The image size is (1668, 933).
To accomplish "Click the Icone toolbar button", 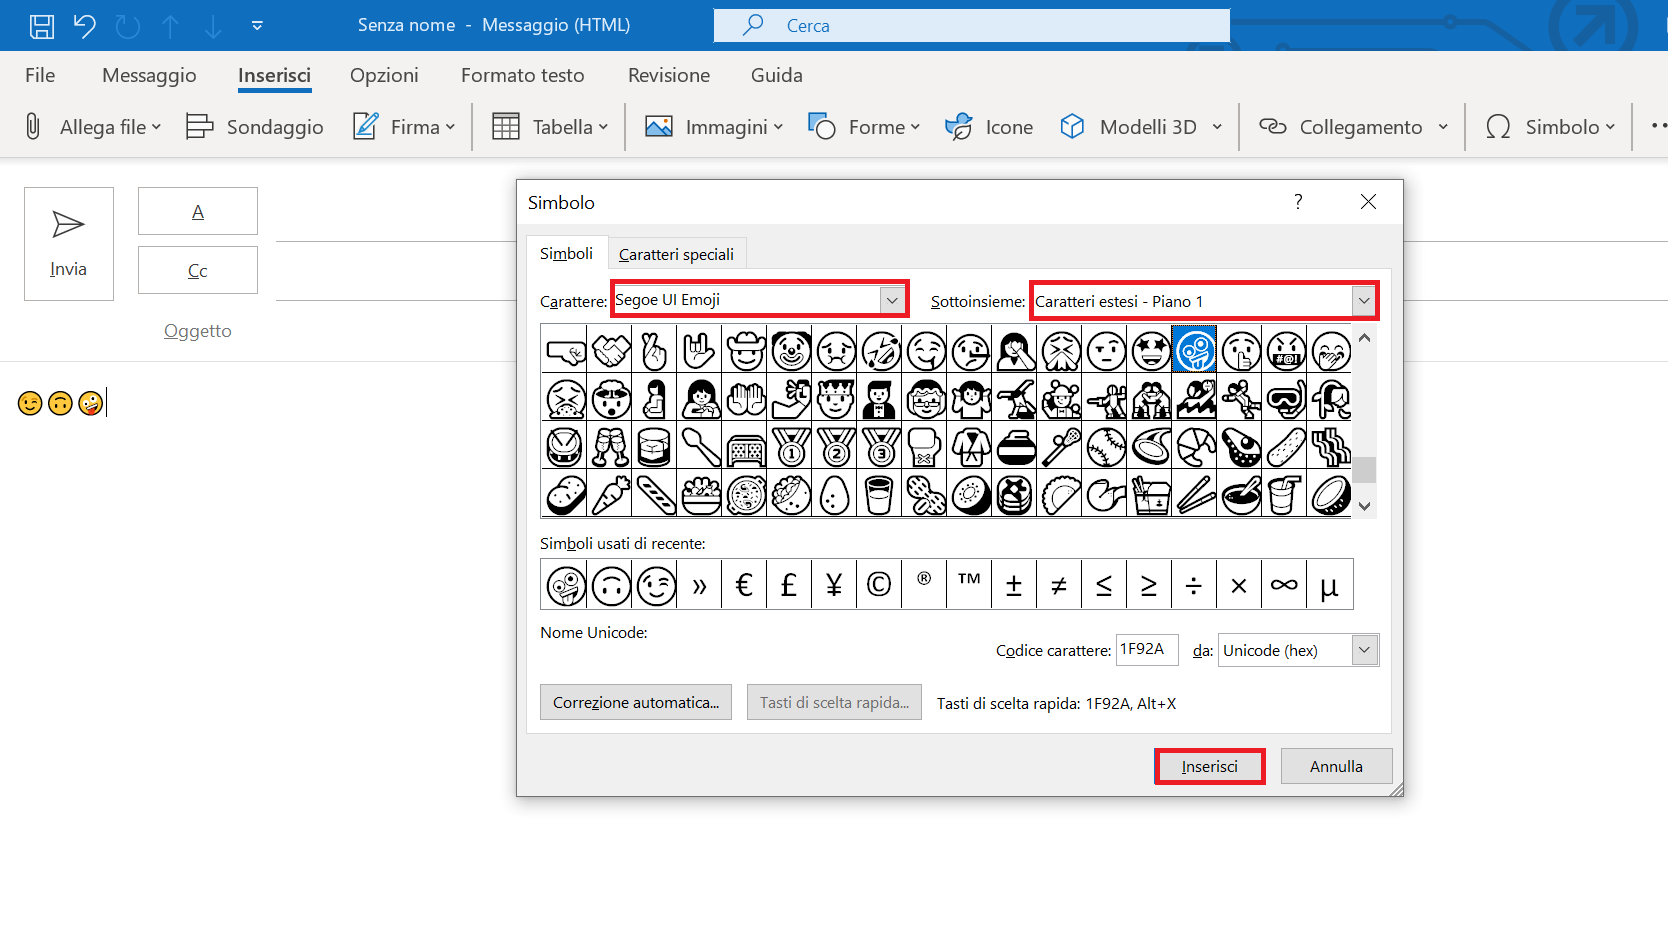I will click(x=989, y=127).
